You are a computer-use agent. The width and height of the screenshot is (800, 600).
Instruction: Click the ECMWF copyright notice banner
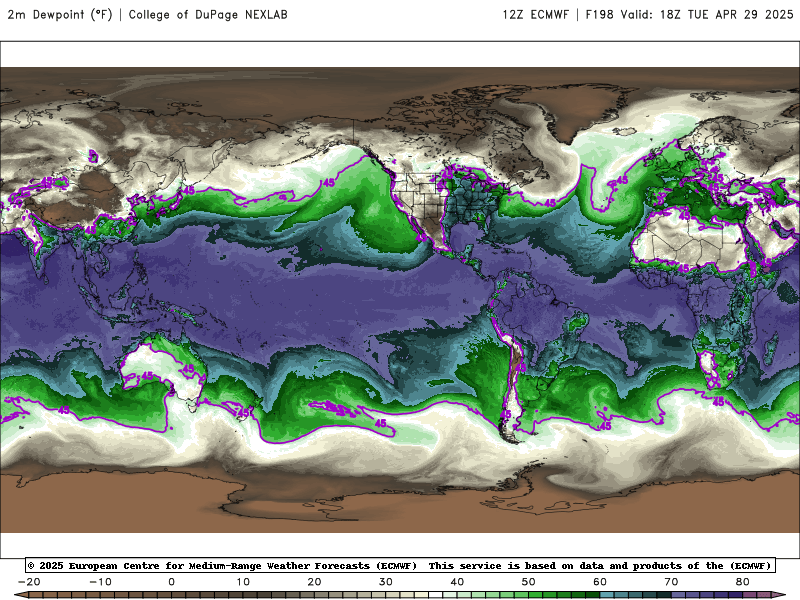[400, 565]
